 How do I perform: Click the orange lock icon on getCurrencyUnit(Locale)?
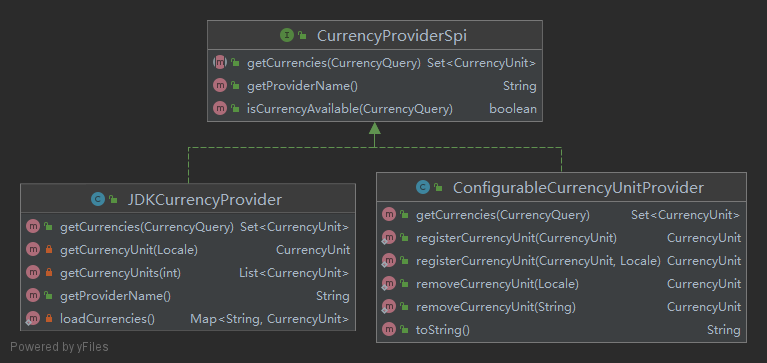click(48, 250)
